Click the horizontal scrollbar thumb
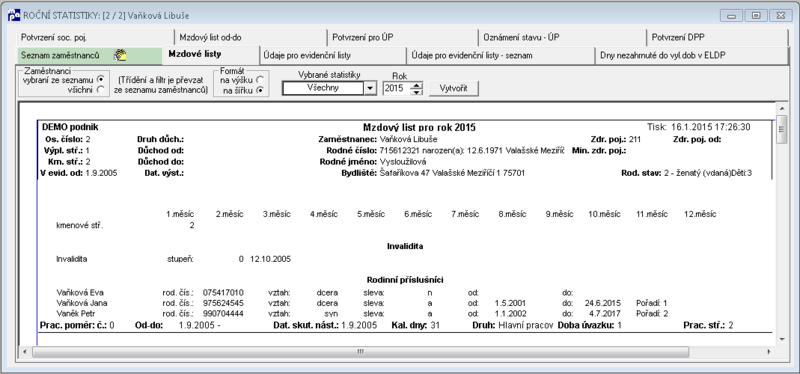Screen dimensions: 800x374 click(360, 352)
